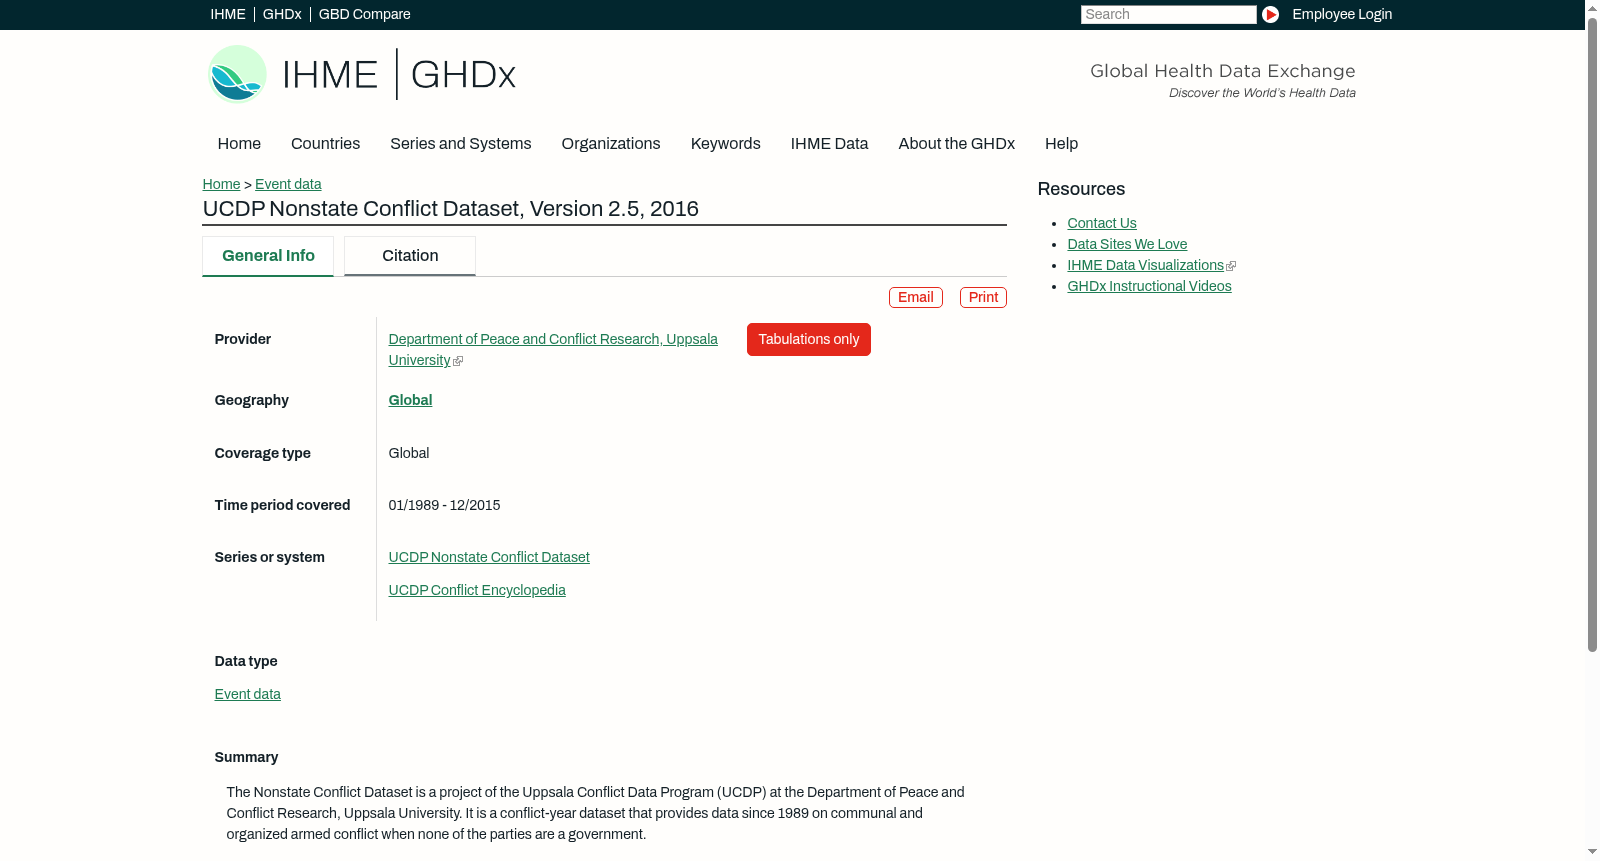The width and height of the screenshot is (1600, 861).
Task: Focus the Search input field
Action: (x=1168, y=14)
